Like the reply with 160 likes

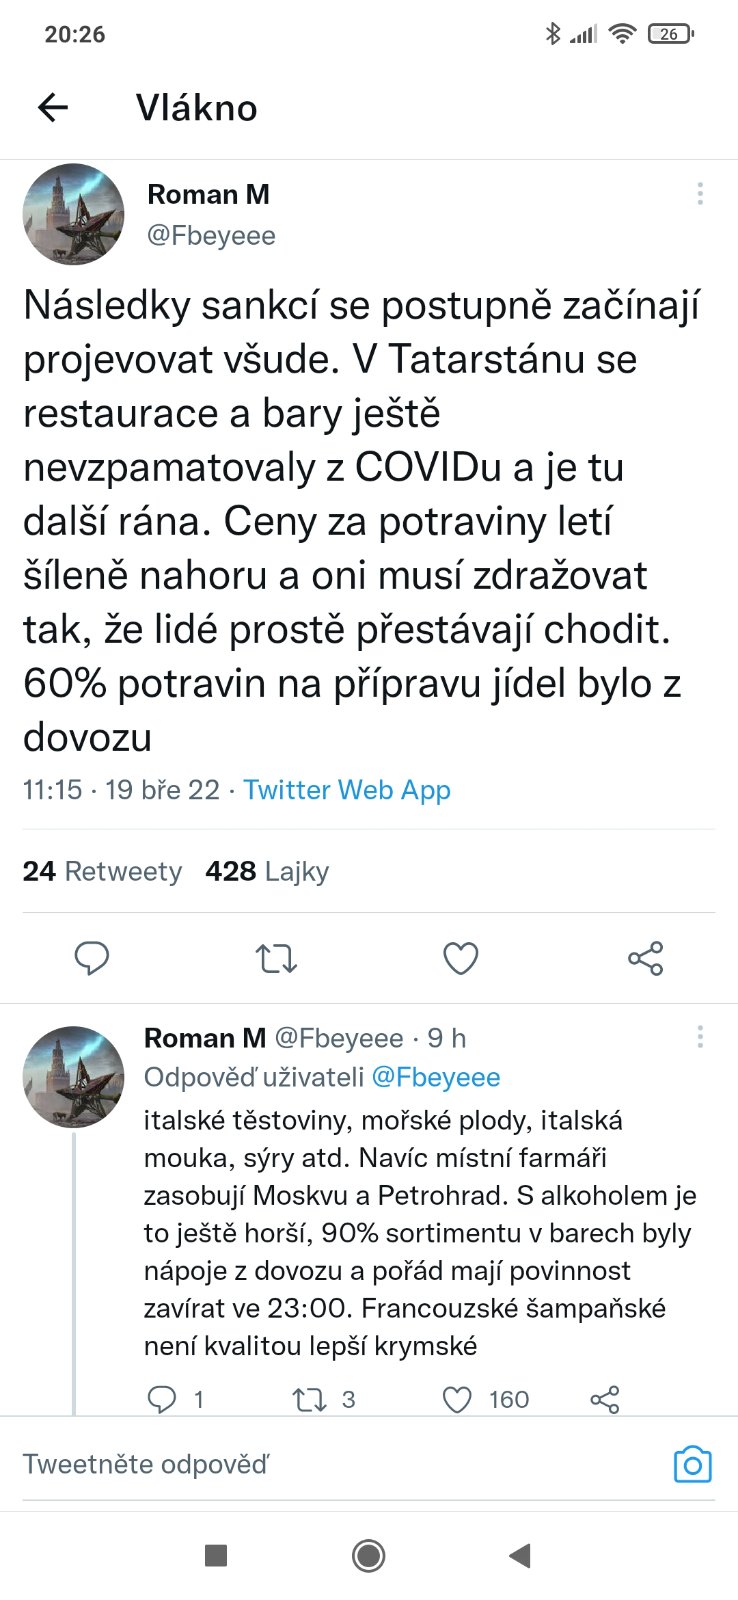click(x=457, y=1399)
